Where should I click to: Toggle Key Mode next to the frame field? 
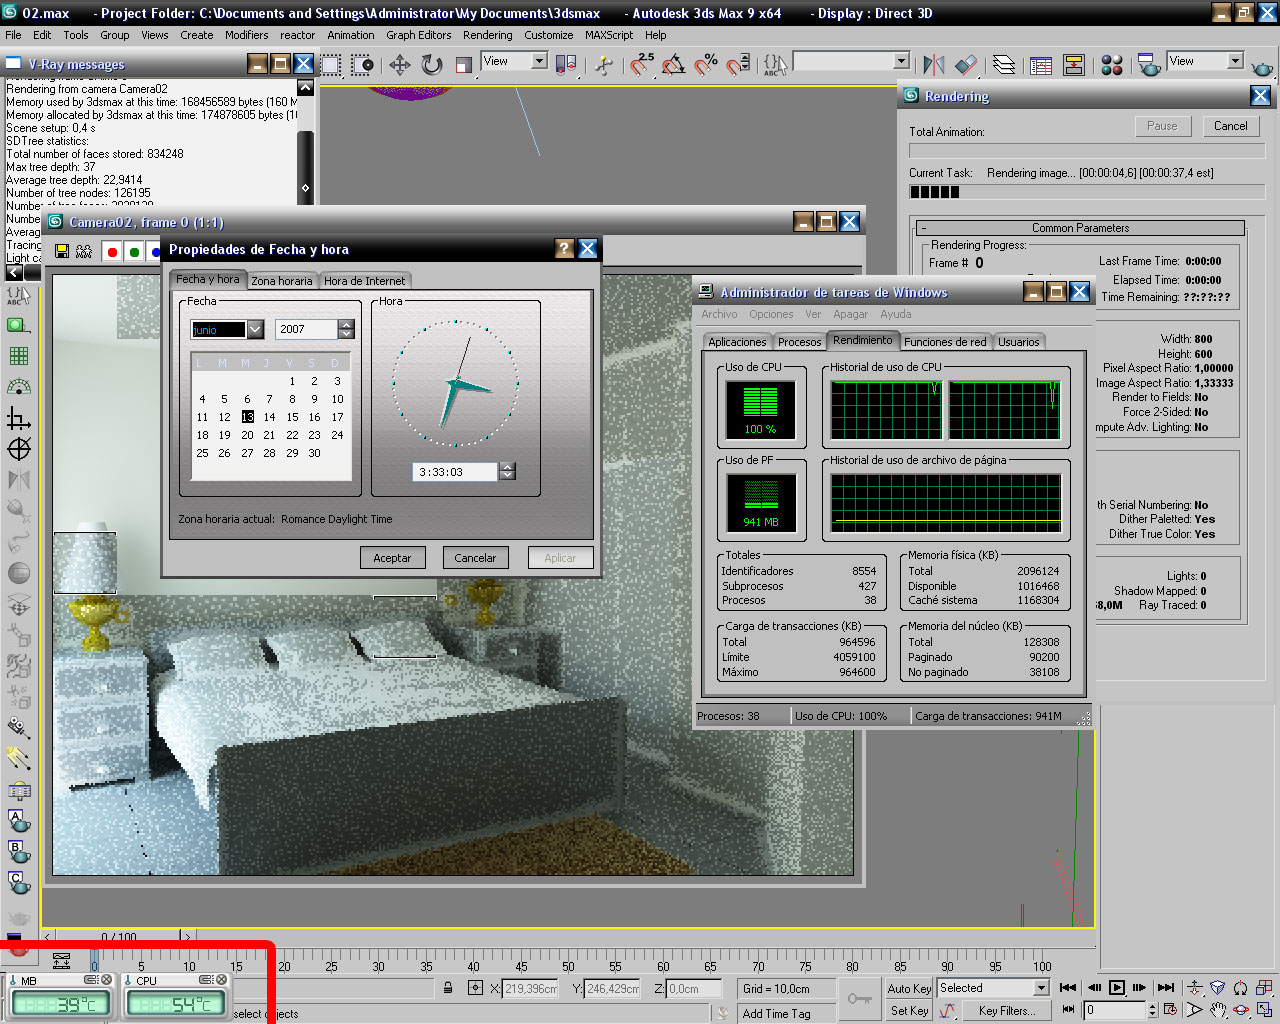[x=1069, y=1010]
